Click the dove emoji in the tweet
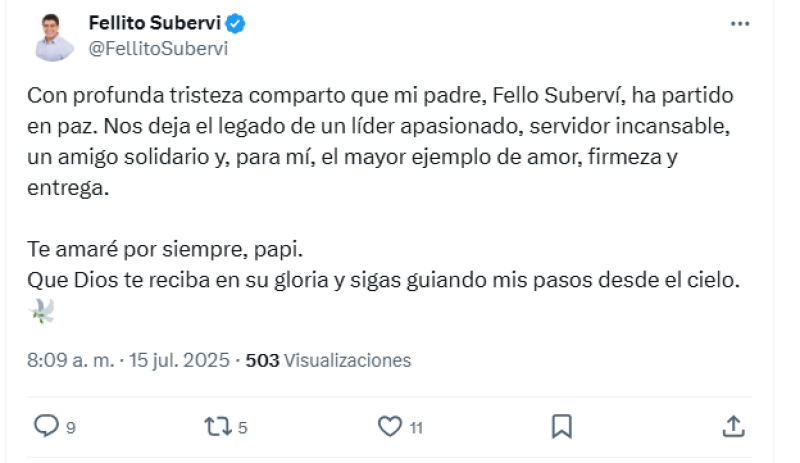The height and width of the screenshot is (463, 800). [42, 312]
